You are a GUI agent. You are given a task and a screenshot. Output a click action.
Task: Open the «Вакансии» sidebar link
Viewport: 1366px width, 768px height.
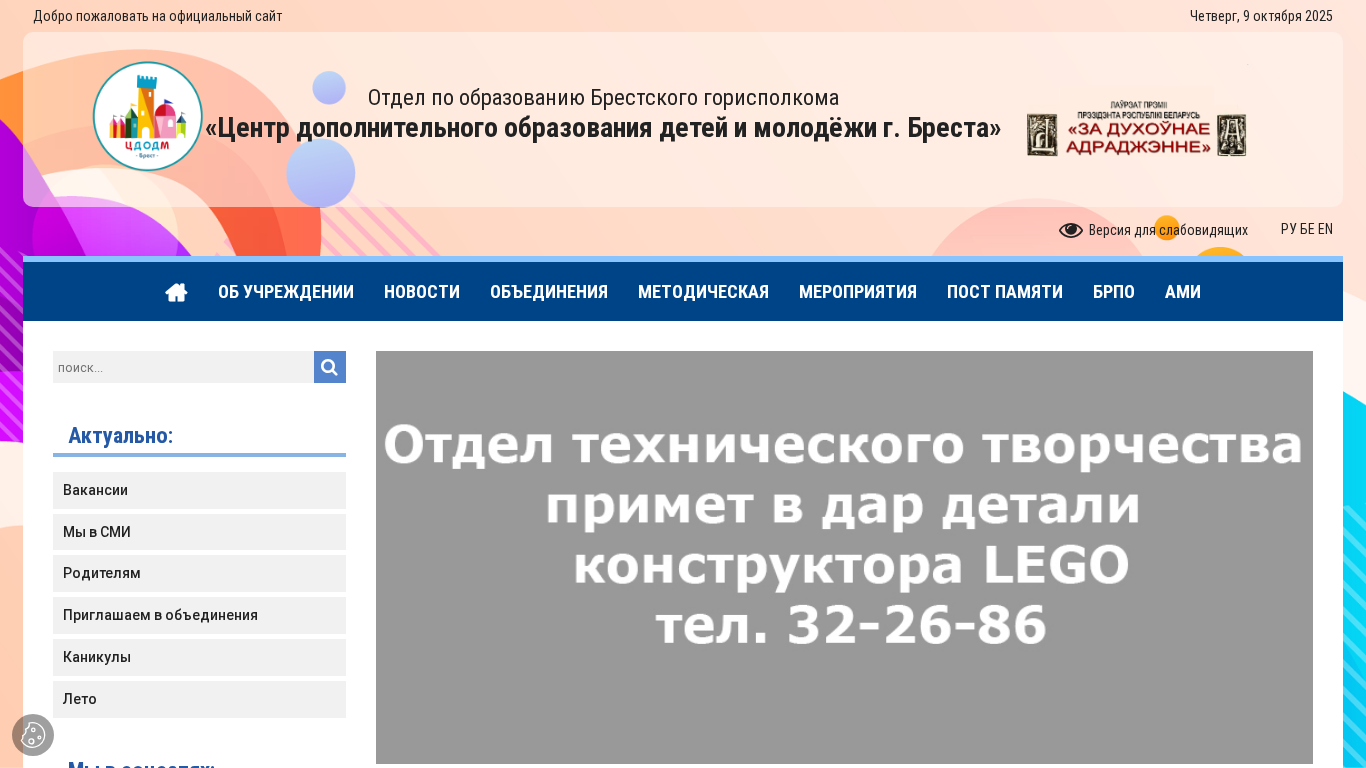tap(199, 490)
